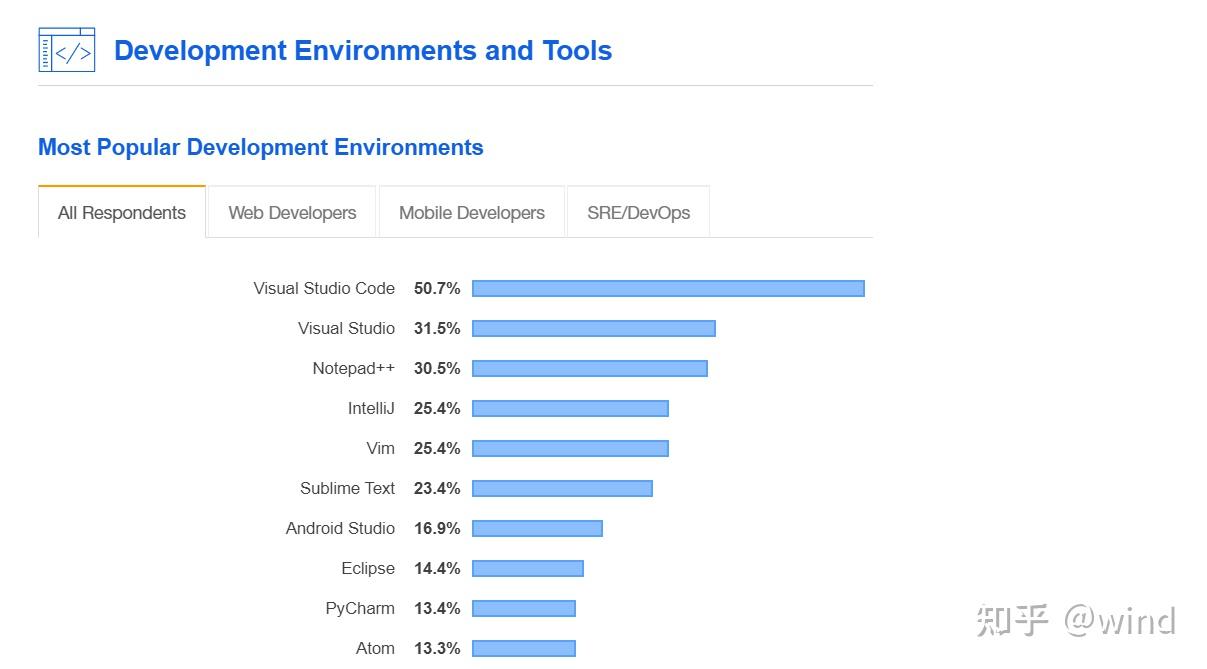The width and height of the screenshot is (1207, 669).
Task: Click the Most Popular Development Environments heading
Action: [260, 147]
